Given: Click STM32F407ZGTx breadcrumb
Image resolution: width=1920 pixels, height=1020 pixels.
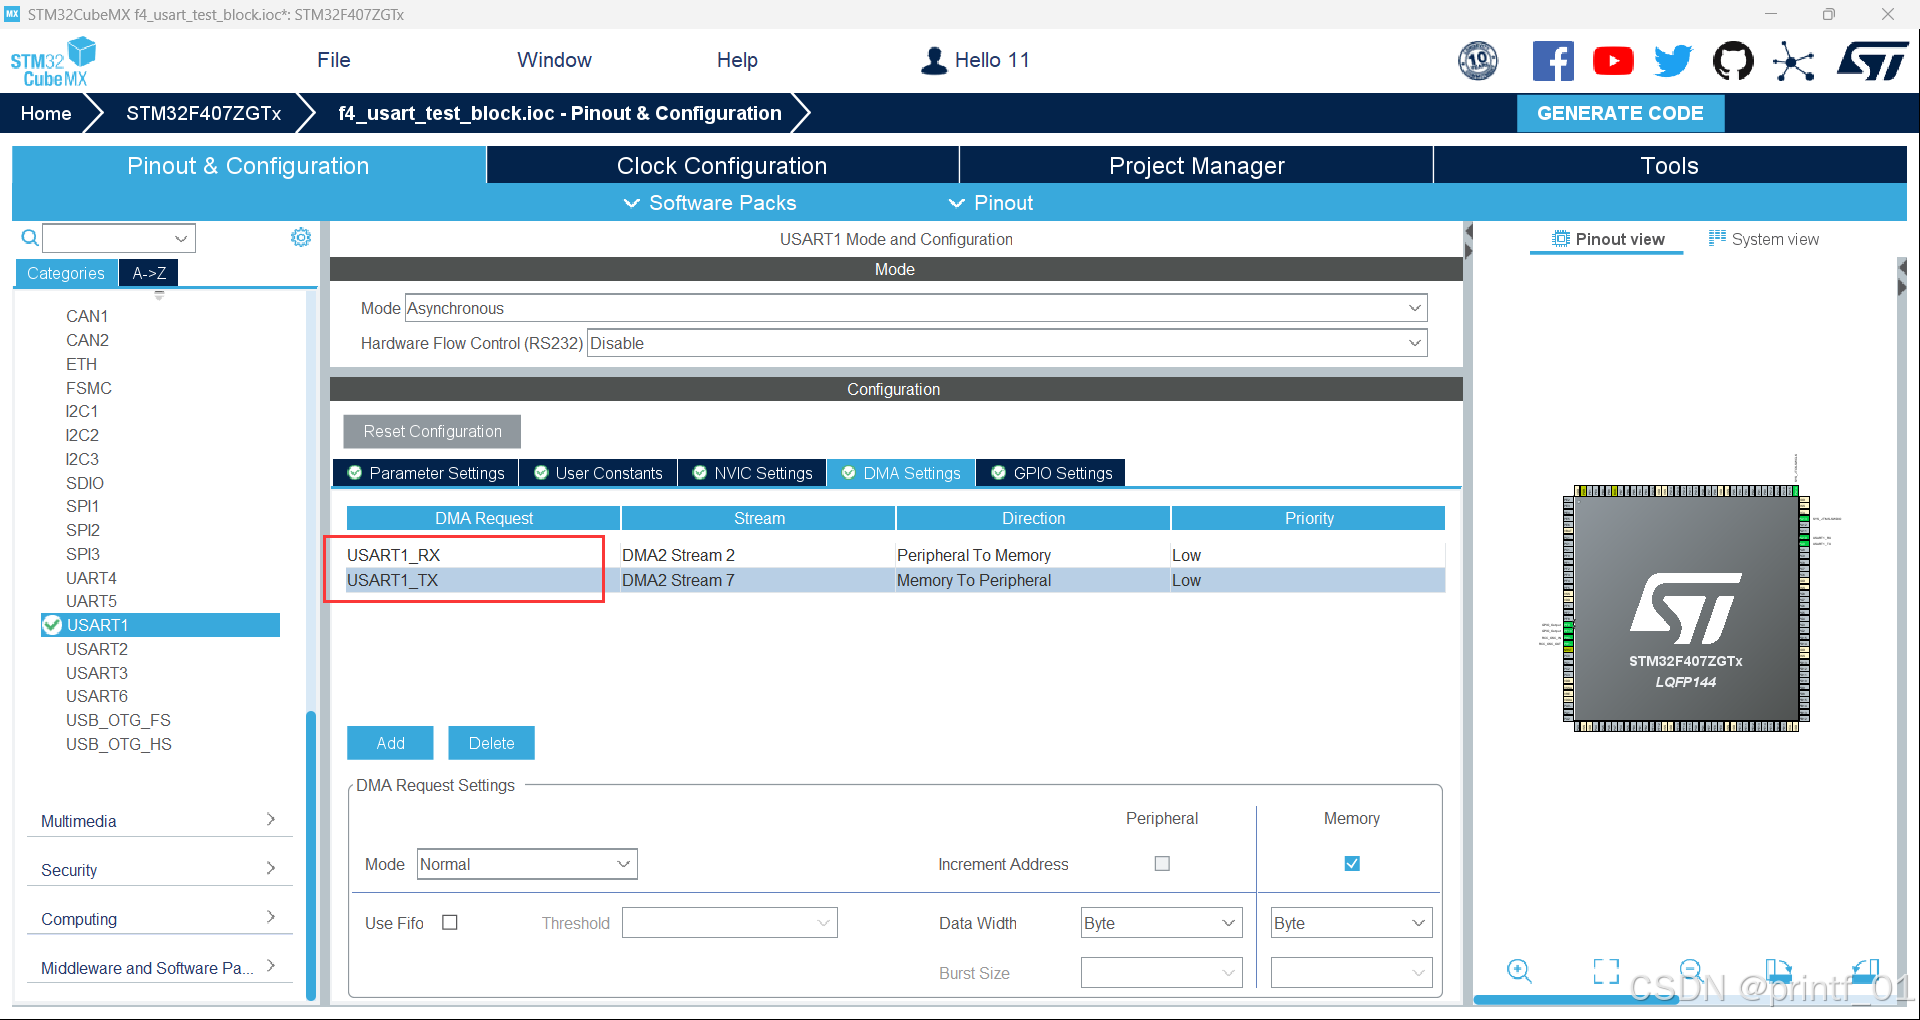Looking at the screenshot, I should (203, 113).
